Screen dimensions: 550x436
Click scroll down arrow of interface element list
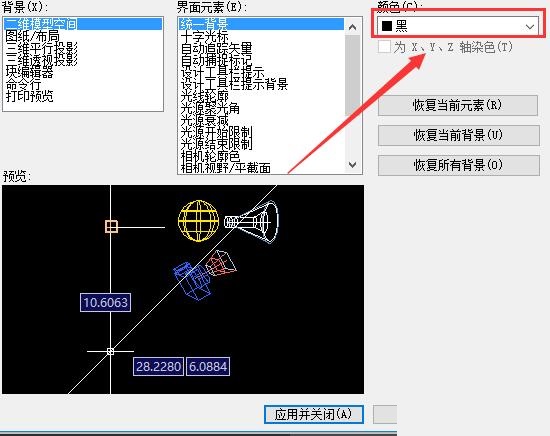click(353, 164)
